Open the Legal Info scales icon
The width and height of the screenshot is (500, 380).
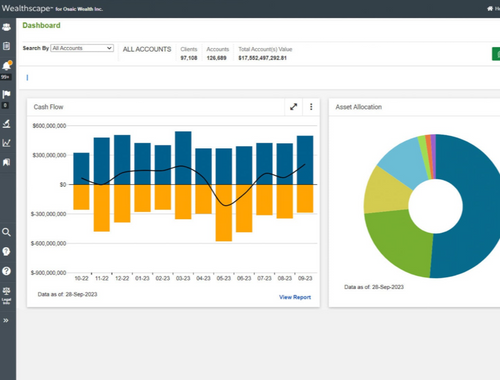pyautogui.click(x=6, y=296)
